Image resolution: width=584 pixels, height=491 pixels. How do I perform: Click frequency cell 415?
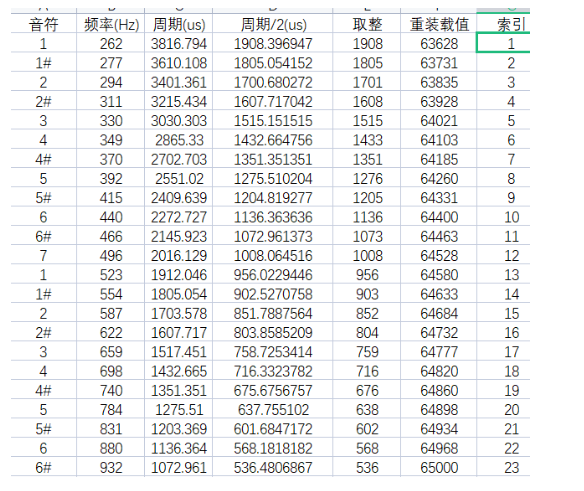pos(111,197)
